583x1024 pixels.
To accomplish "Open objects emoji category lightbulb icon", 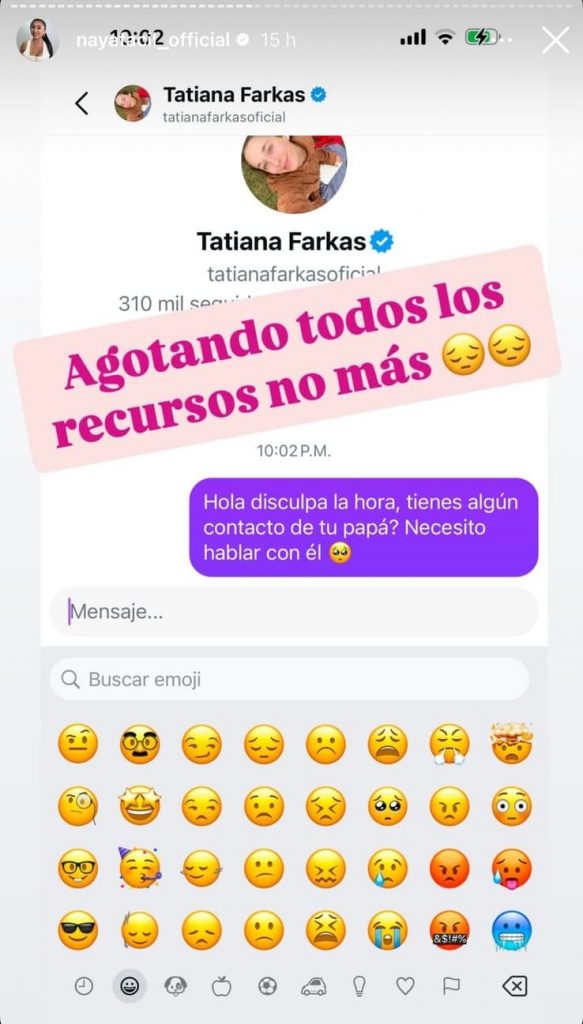I will point(360,986).
